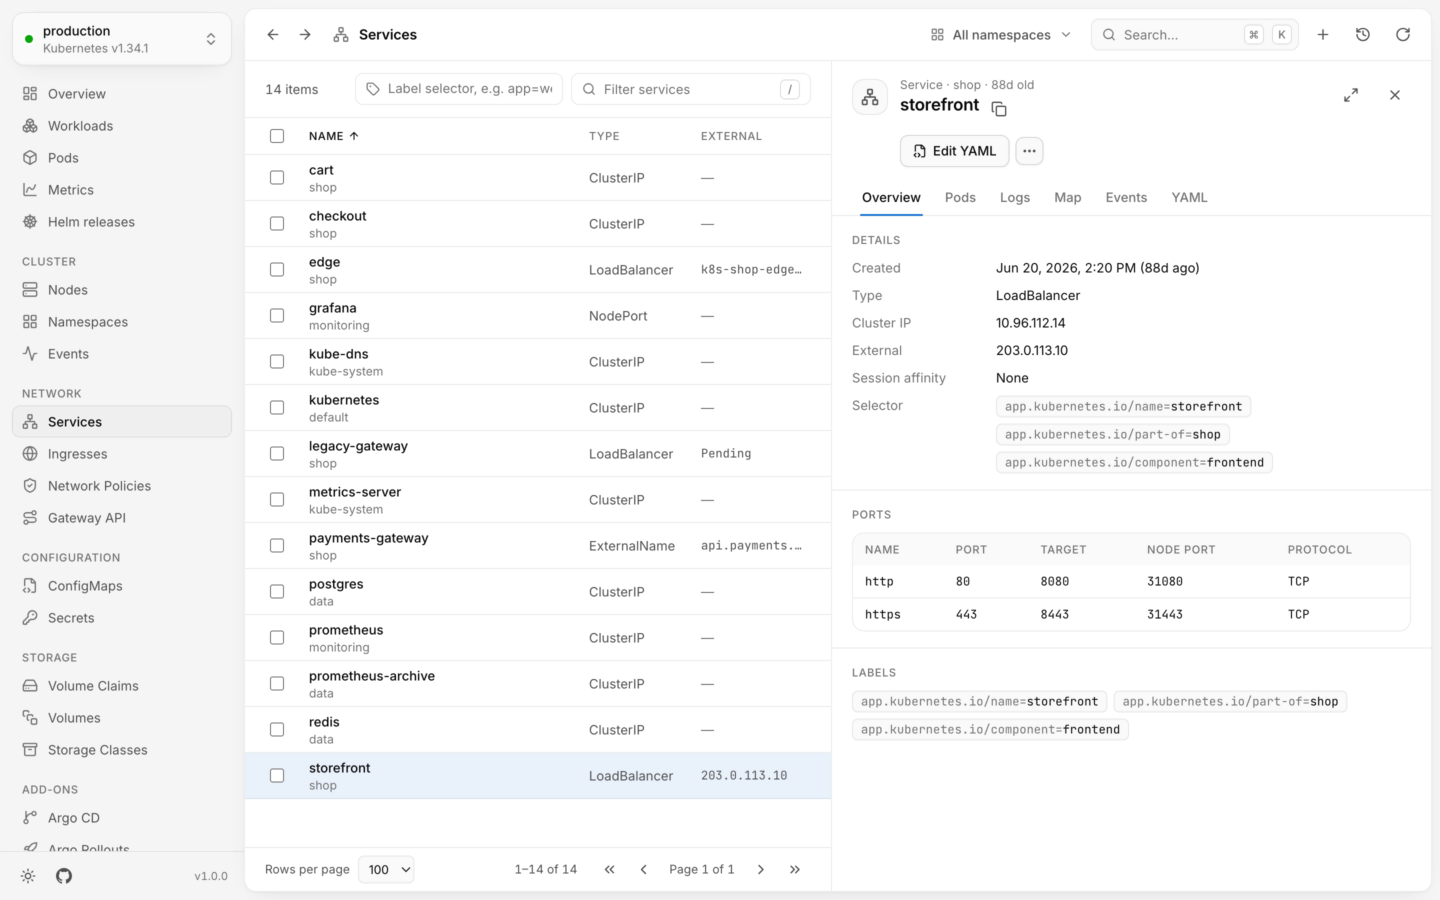
Task: Mark the legacy-gateway service checkbox
Action: 277,454
